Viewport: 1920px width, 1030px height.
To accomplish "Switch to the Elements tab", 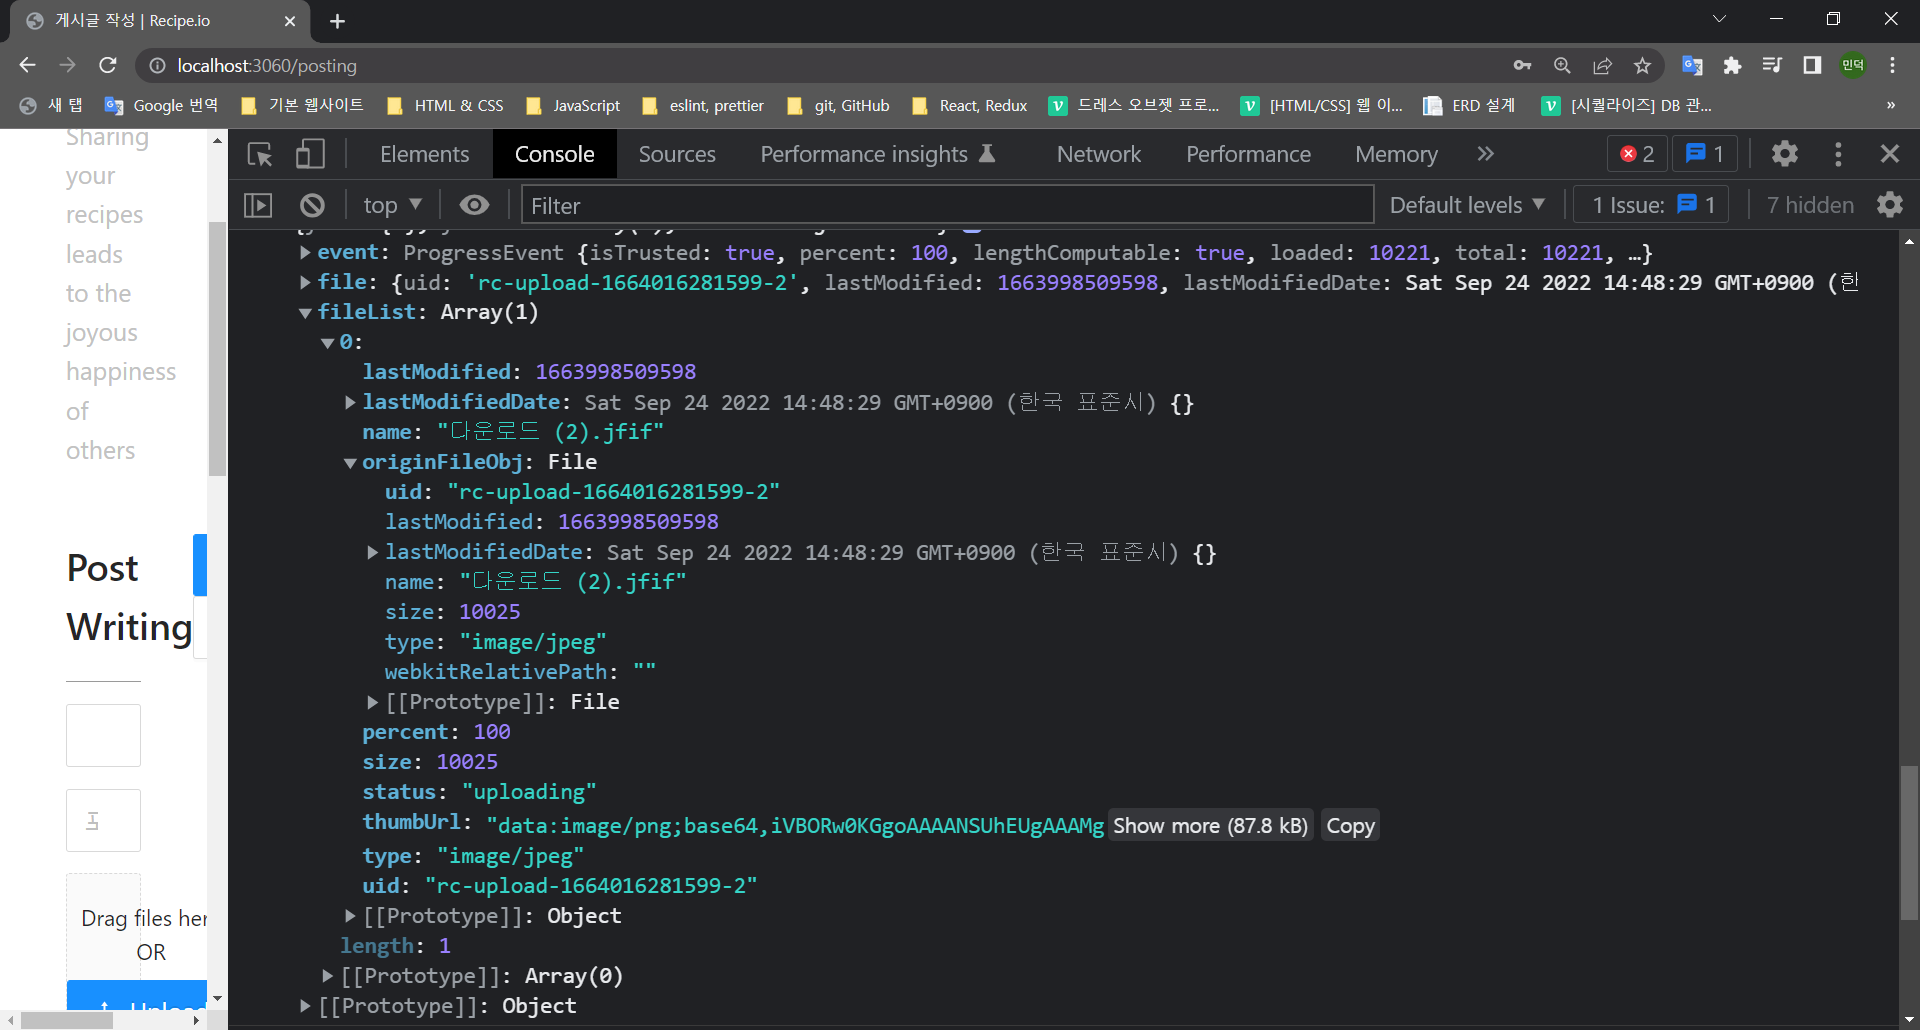I will point(424,154).
